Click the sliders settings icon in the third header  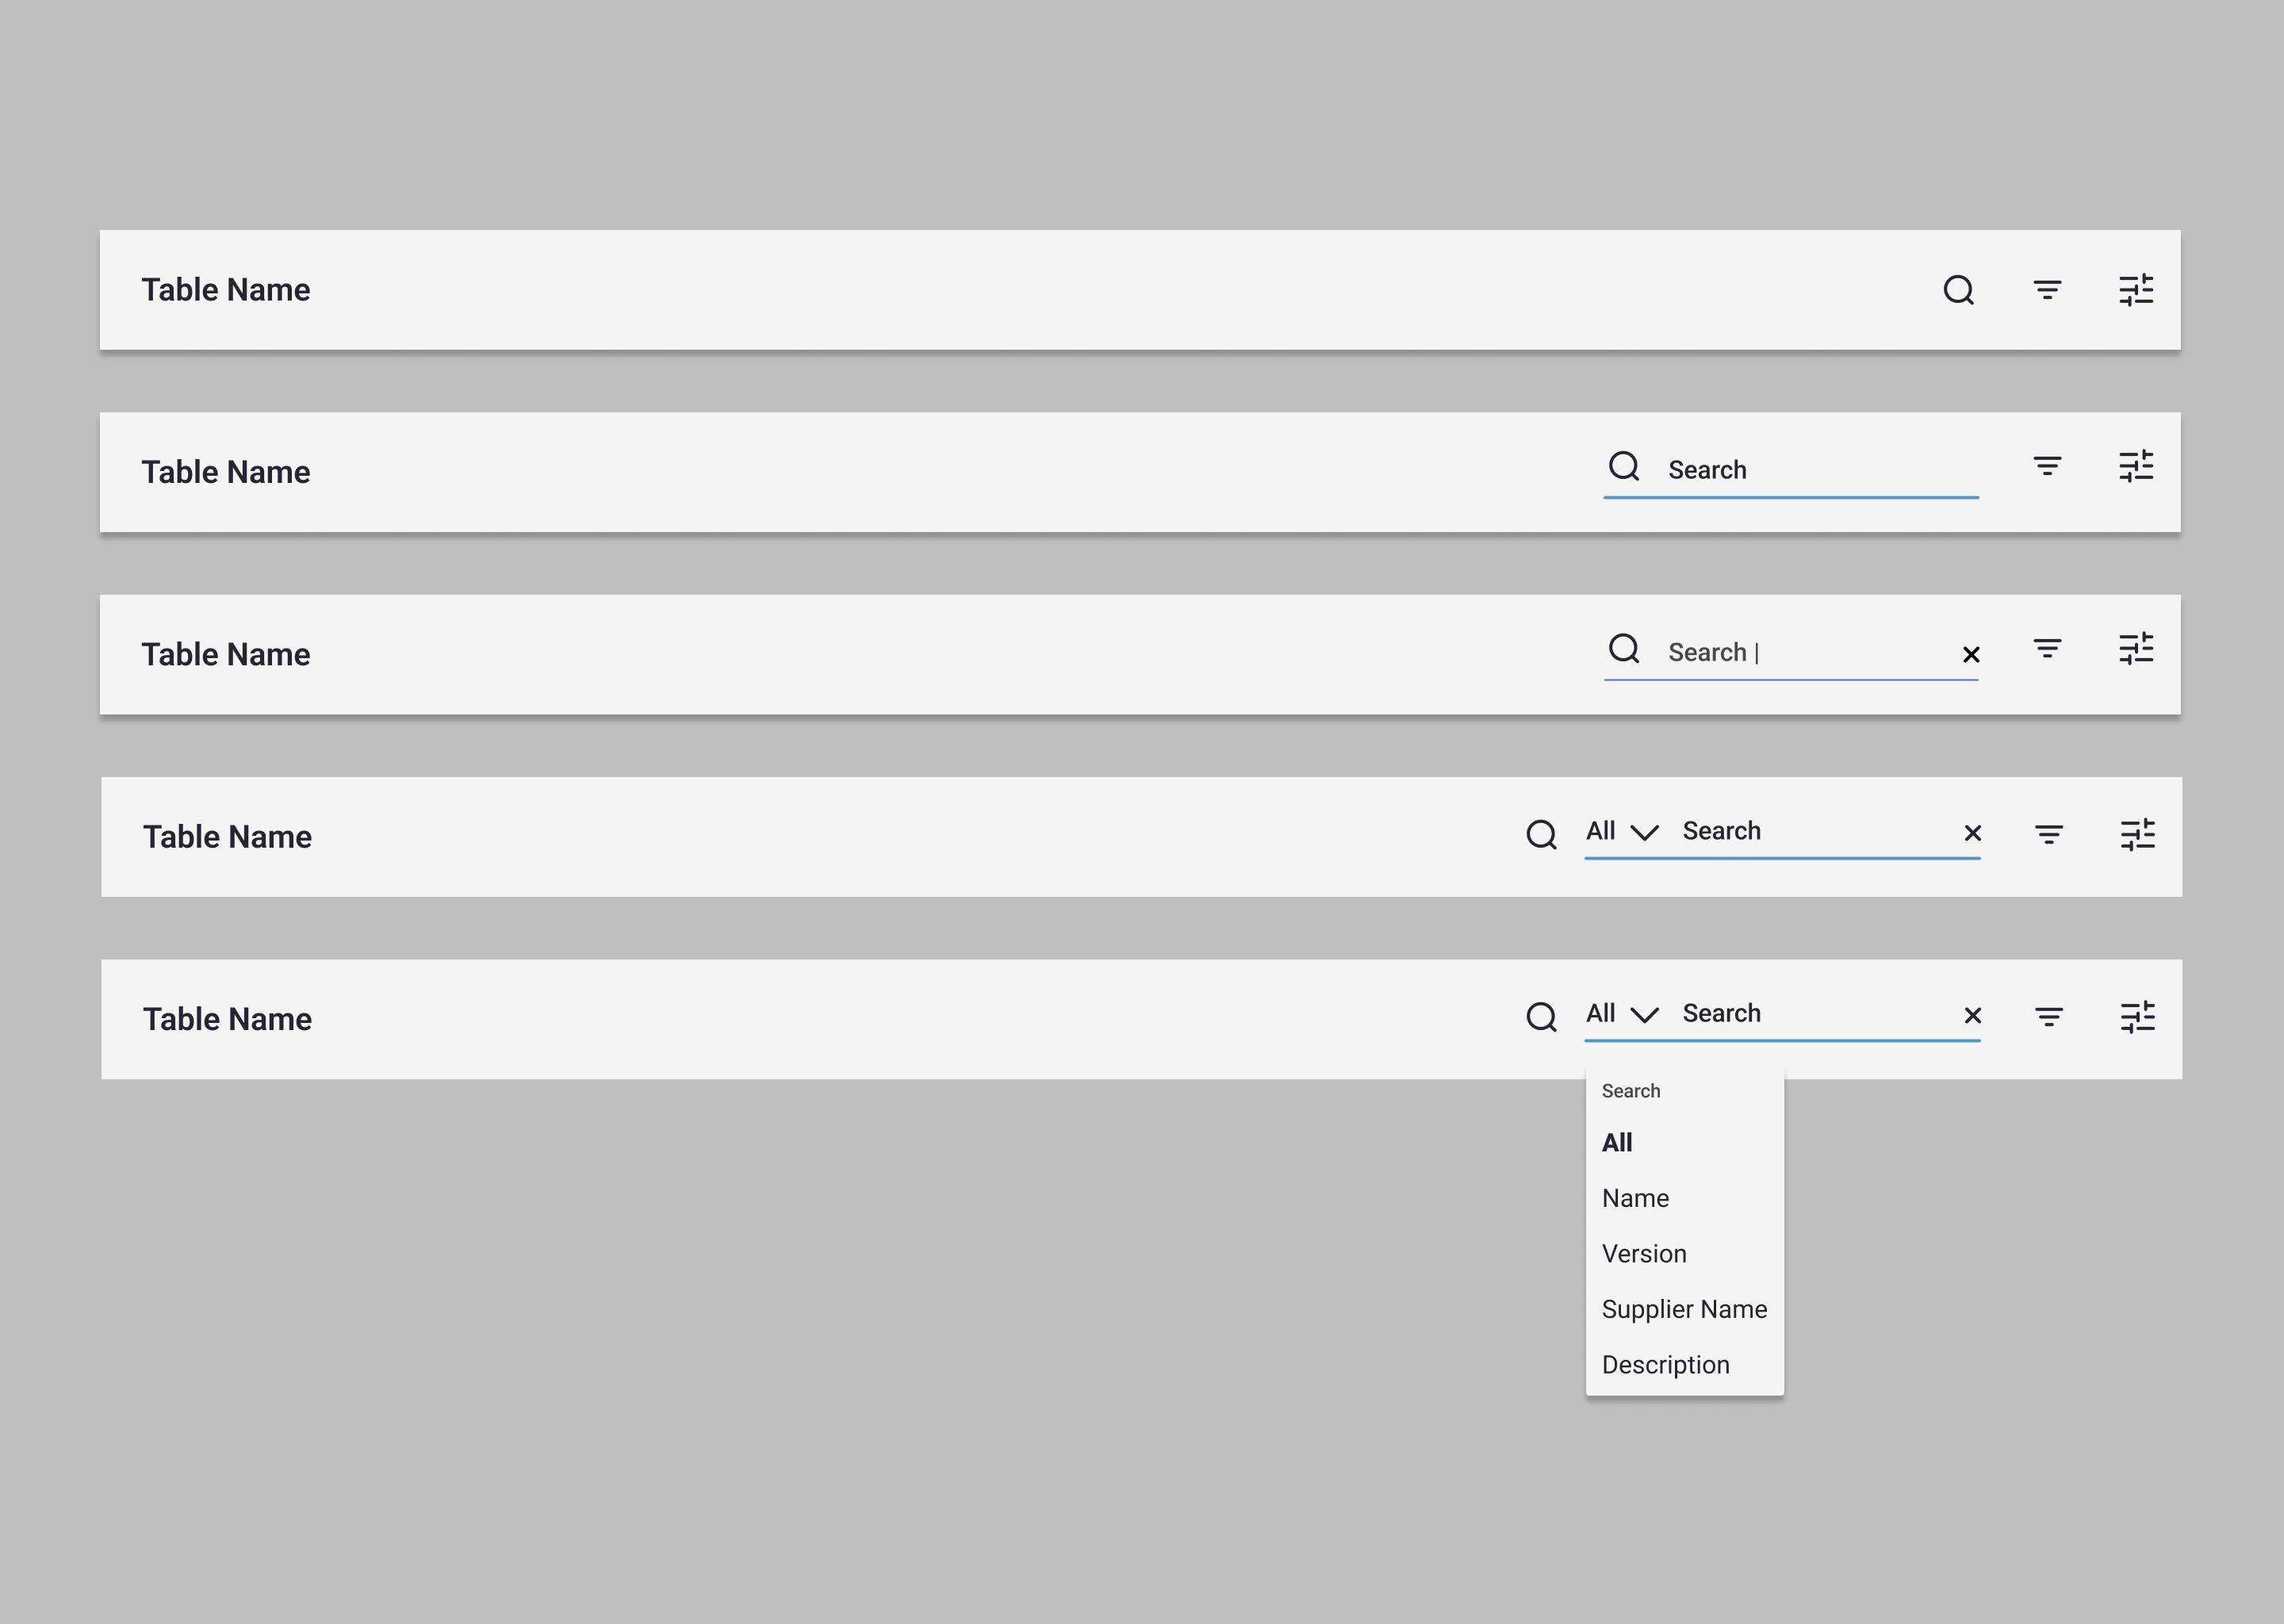click(x=2136, y=648)
